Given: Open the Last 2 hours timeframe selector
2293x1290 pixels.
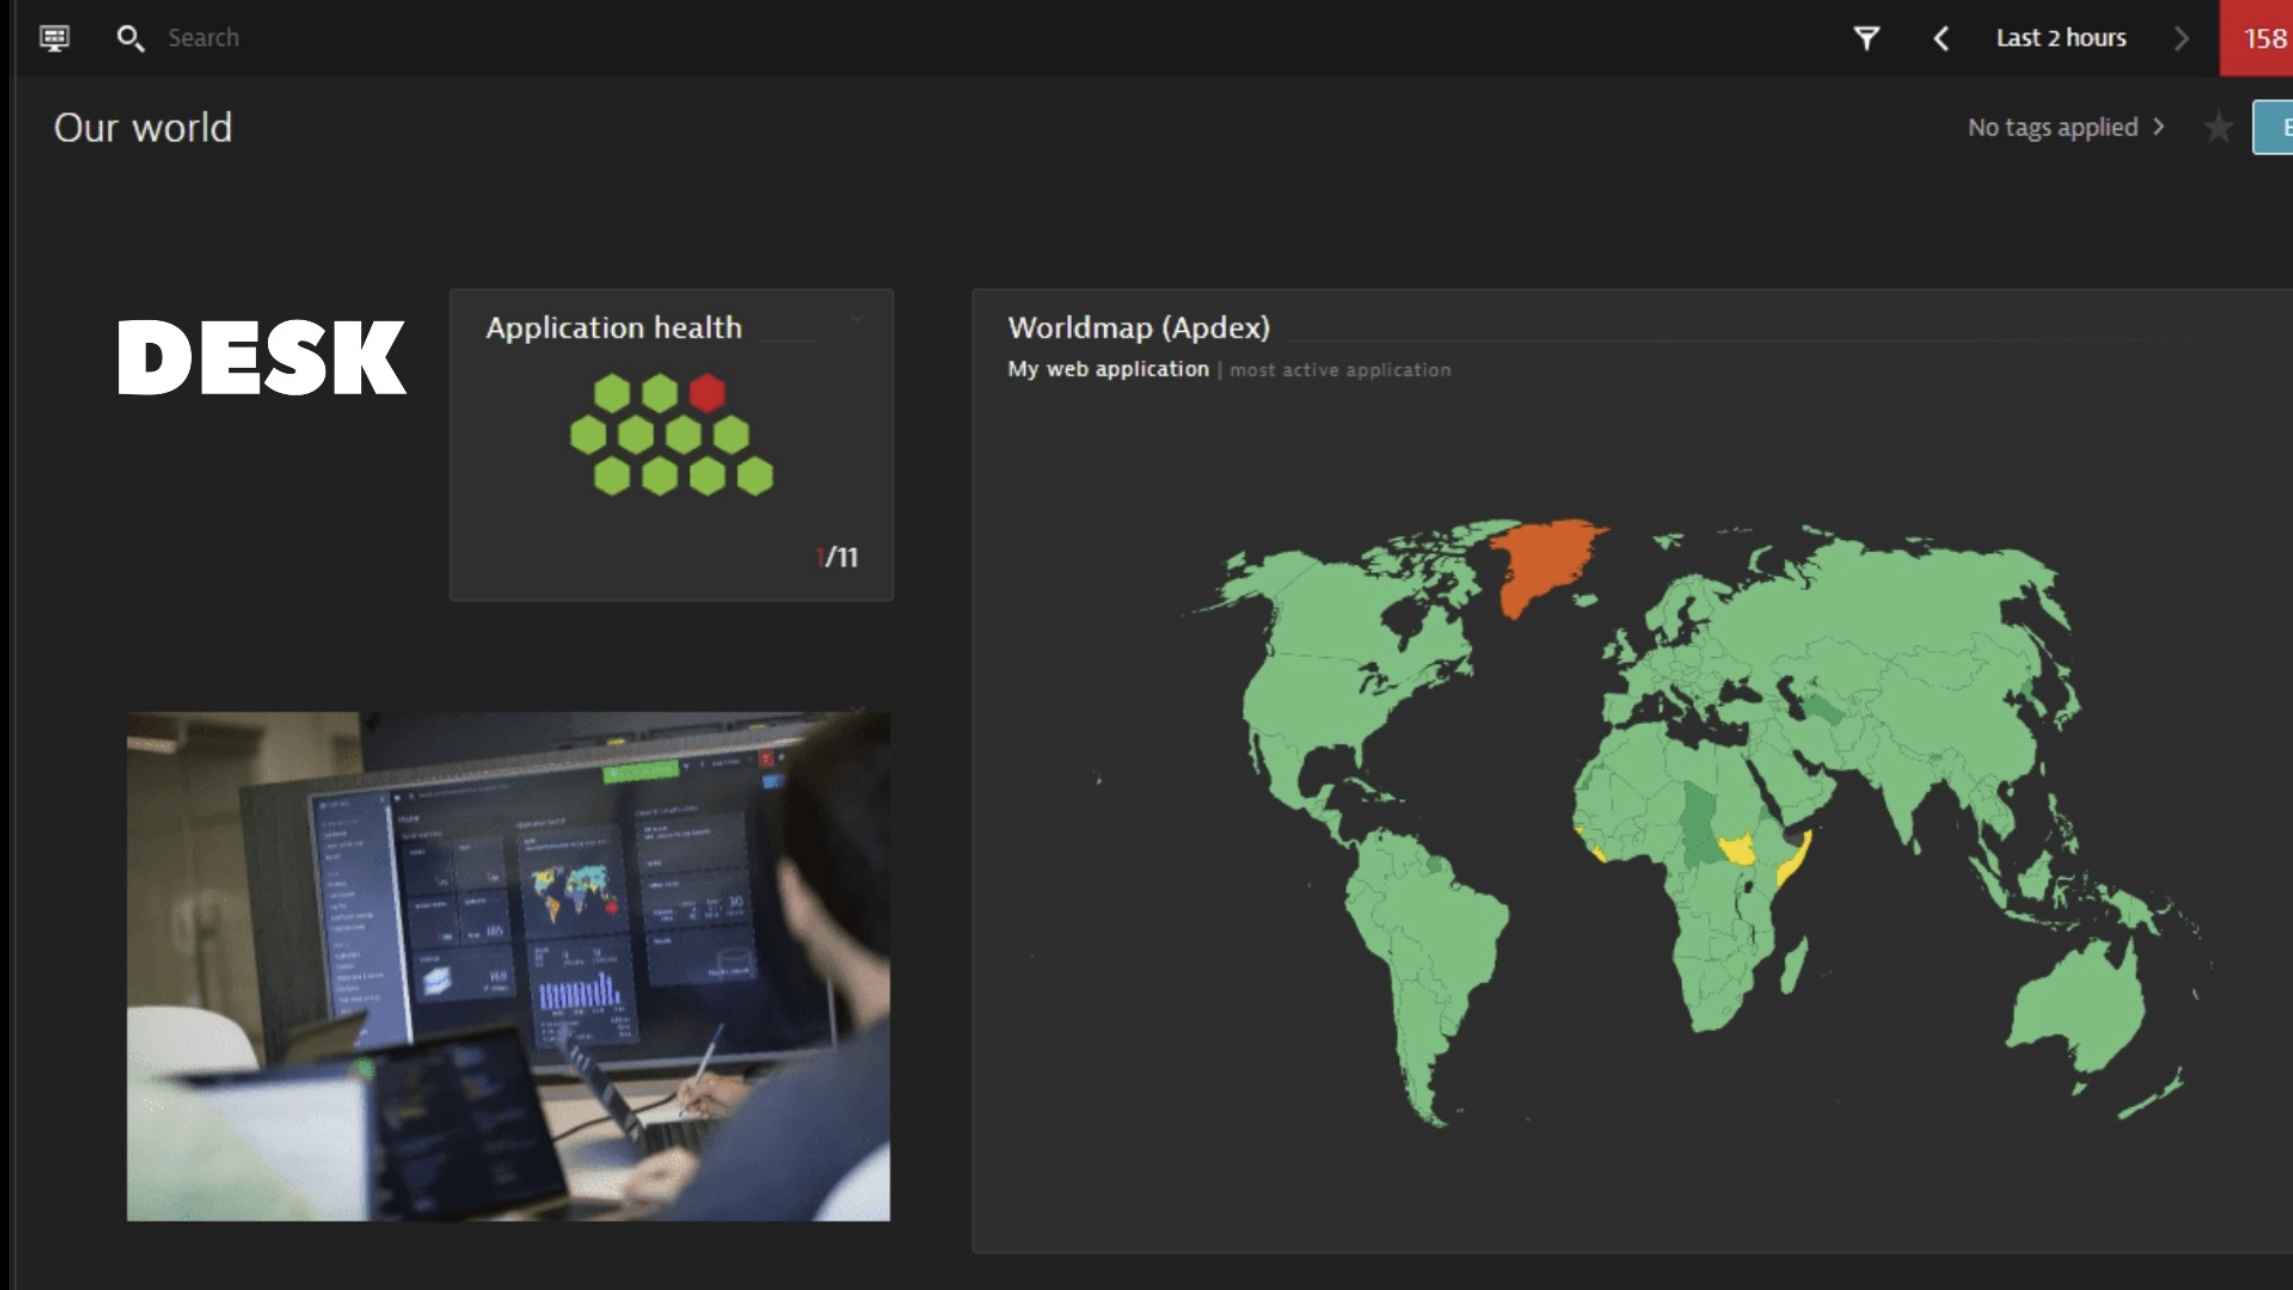Looking at the screenshot, I should [x=2060, y=38].
